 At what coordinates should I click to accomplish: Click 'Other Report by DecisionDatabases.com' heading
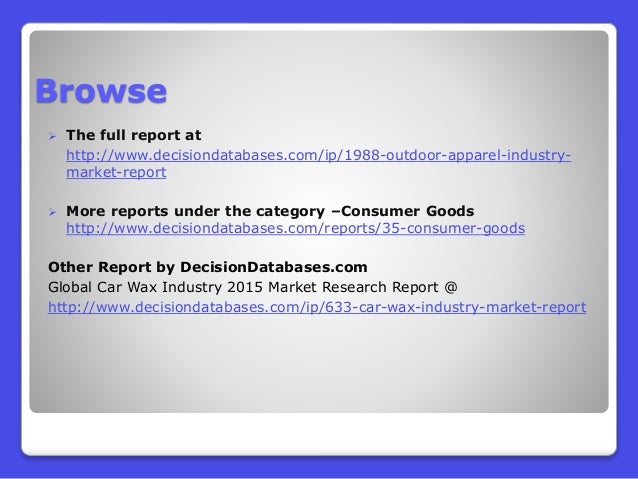click(208, 267)
